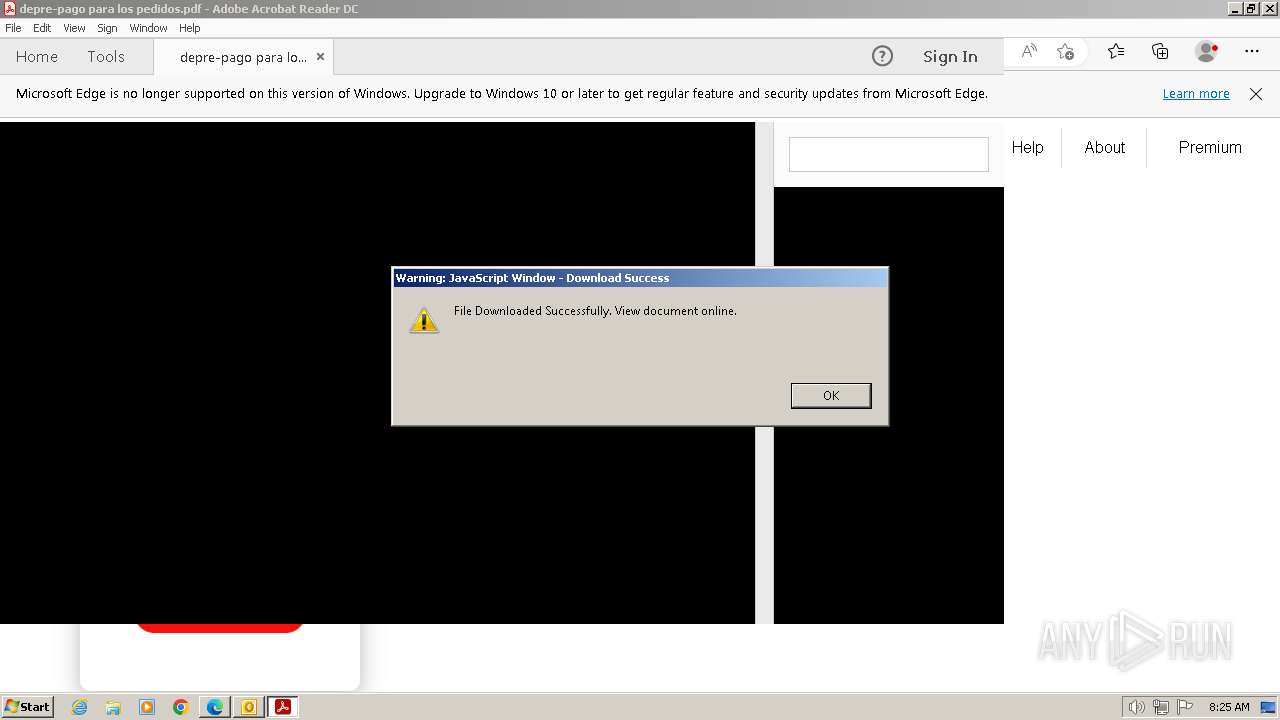1280x720 pixels.
Task: Open the Edge profile avatar
Action: tap(1206, 51)
